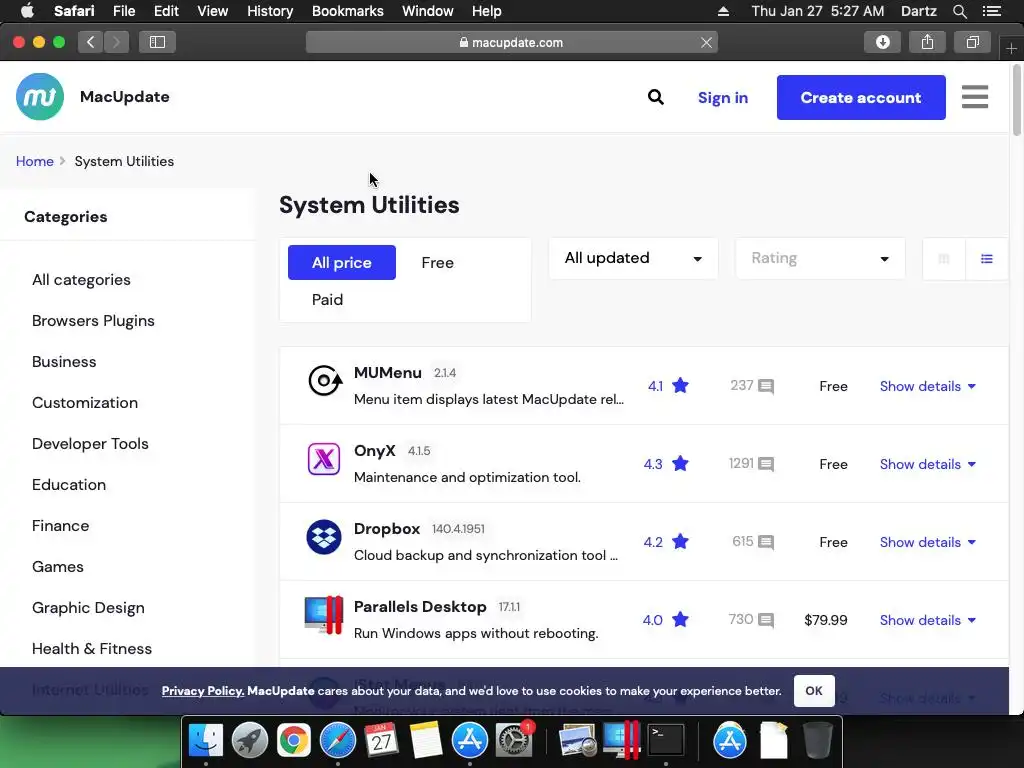Image resolution: width=1024 pixels, height=768 pixels.
Task: Expand Show details for MUMenu
Action: tap(927, 386)
